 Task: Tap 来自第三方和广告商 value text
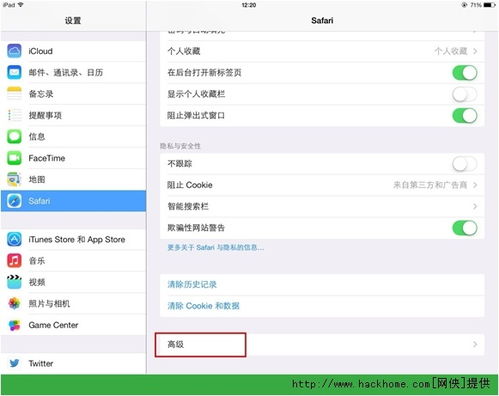(x=430, y=185)
